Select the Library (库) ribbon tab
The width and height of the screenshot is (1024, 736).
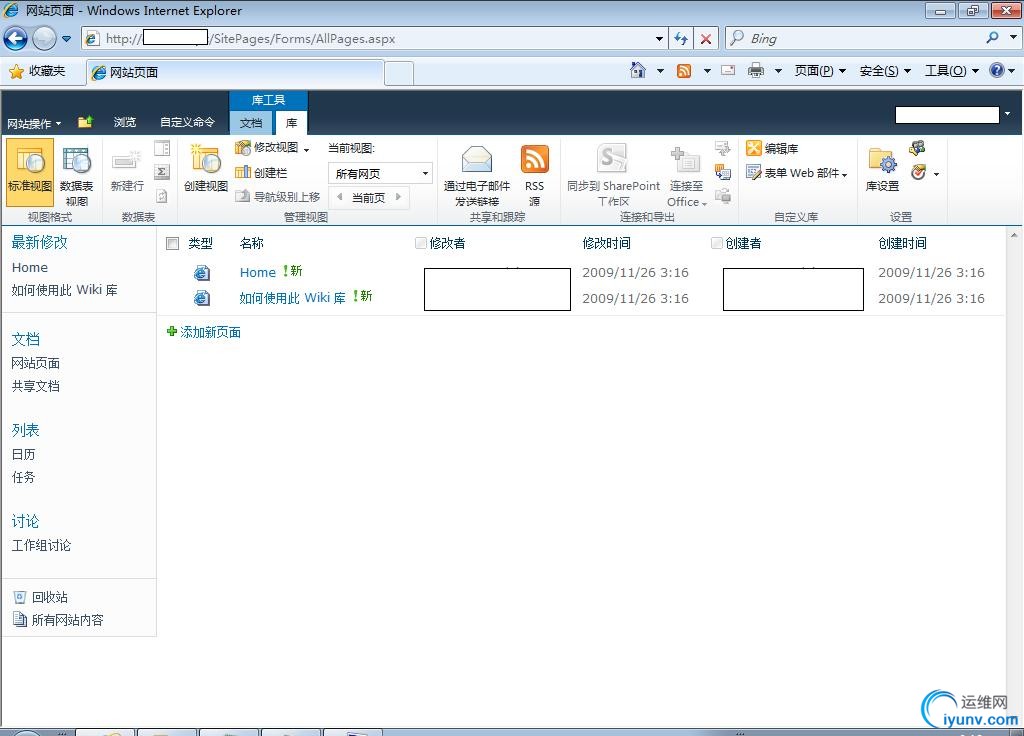point(291,123)
